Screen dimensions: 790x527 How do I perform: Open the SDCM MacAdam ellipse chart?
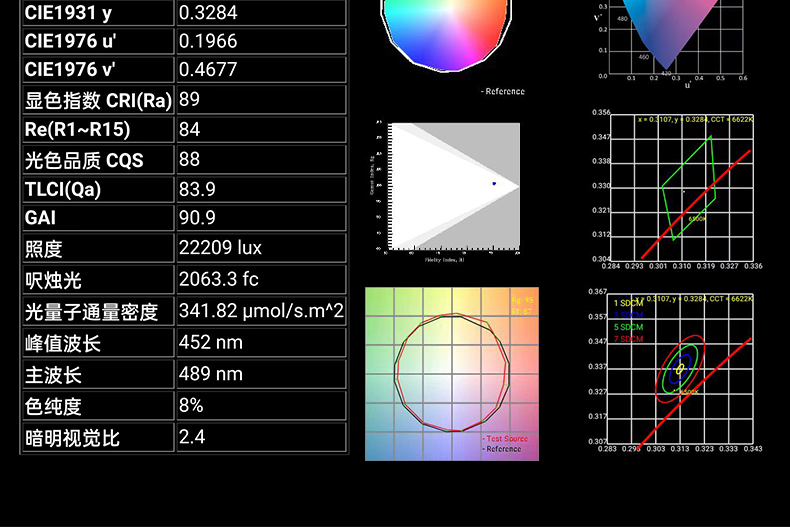click(684, 371)
